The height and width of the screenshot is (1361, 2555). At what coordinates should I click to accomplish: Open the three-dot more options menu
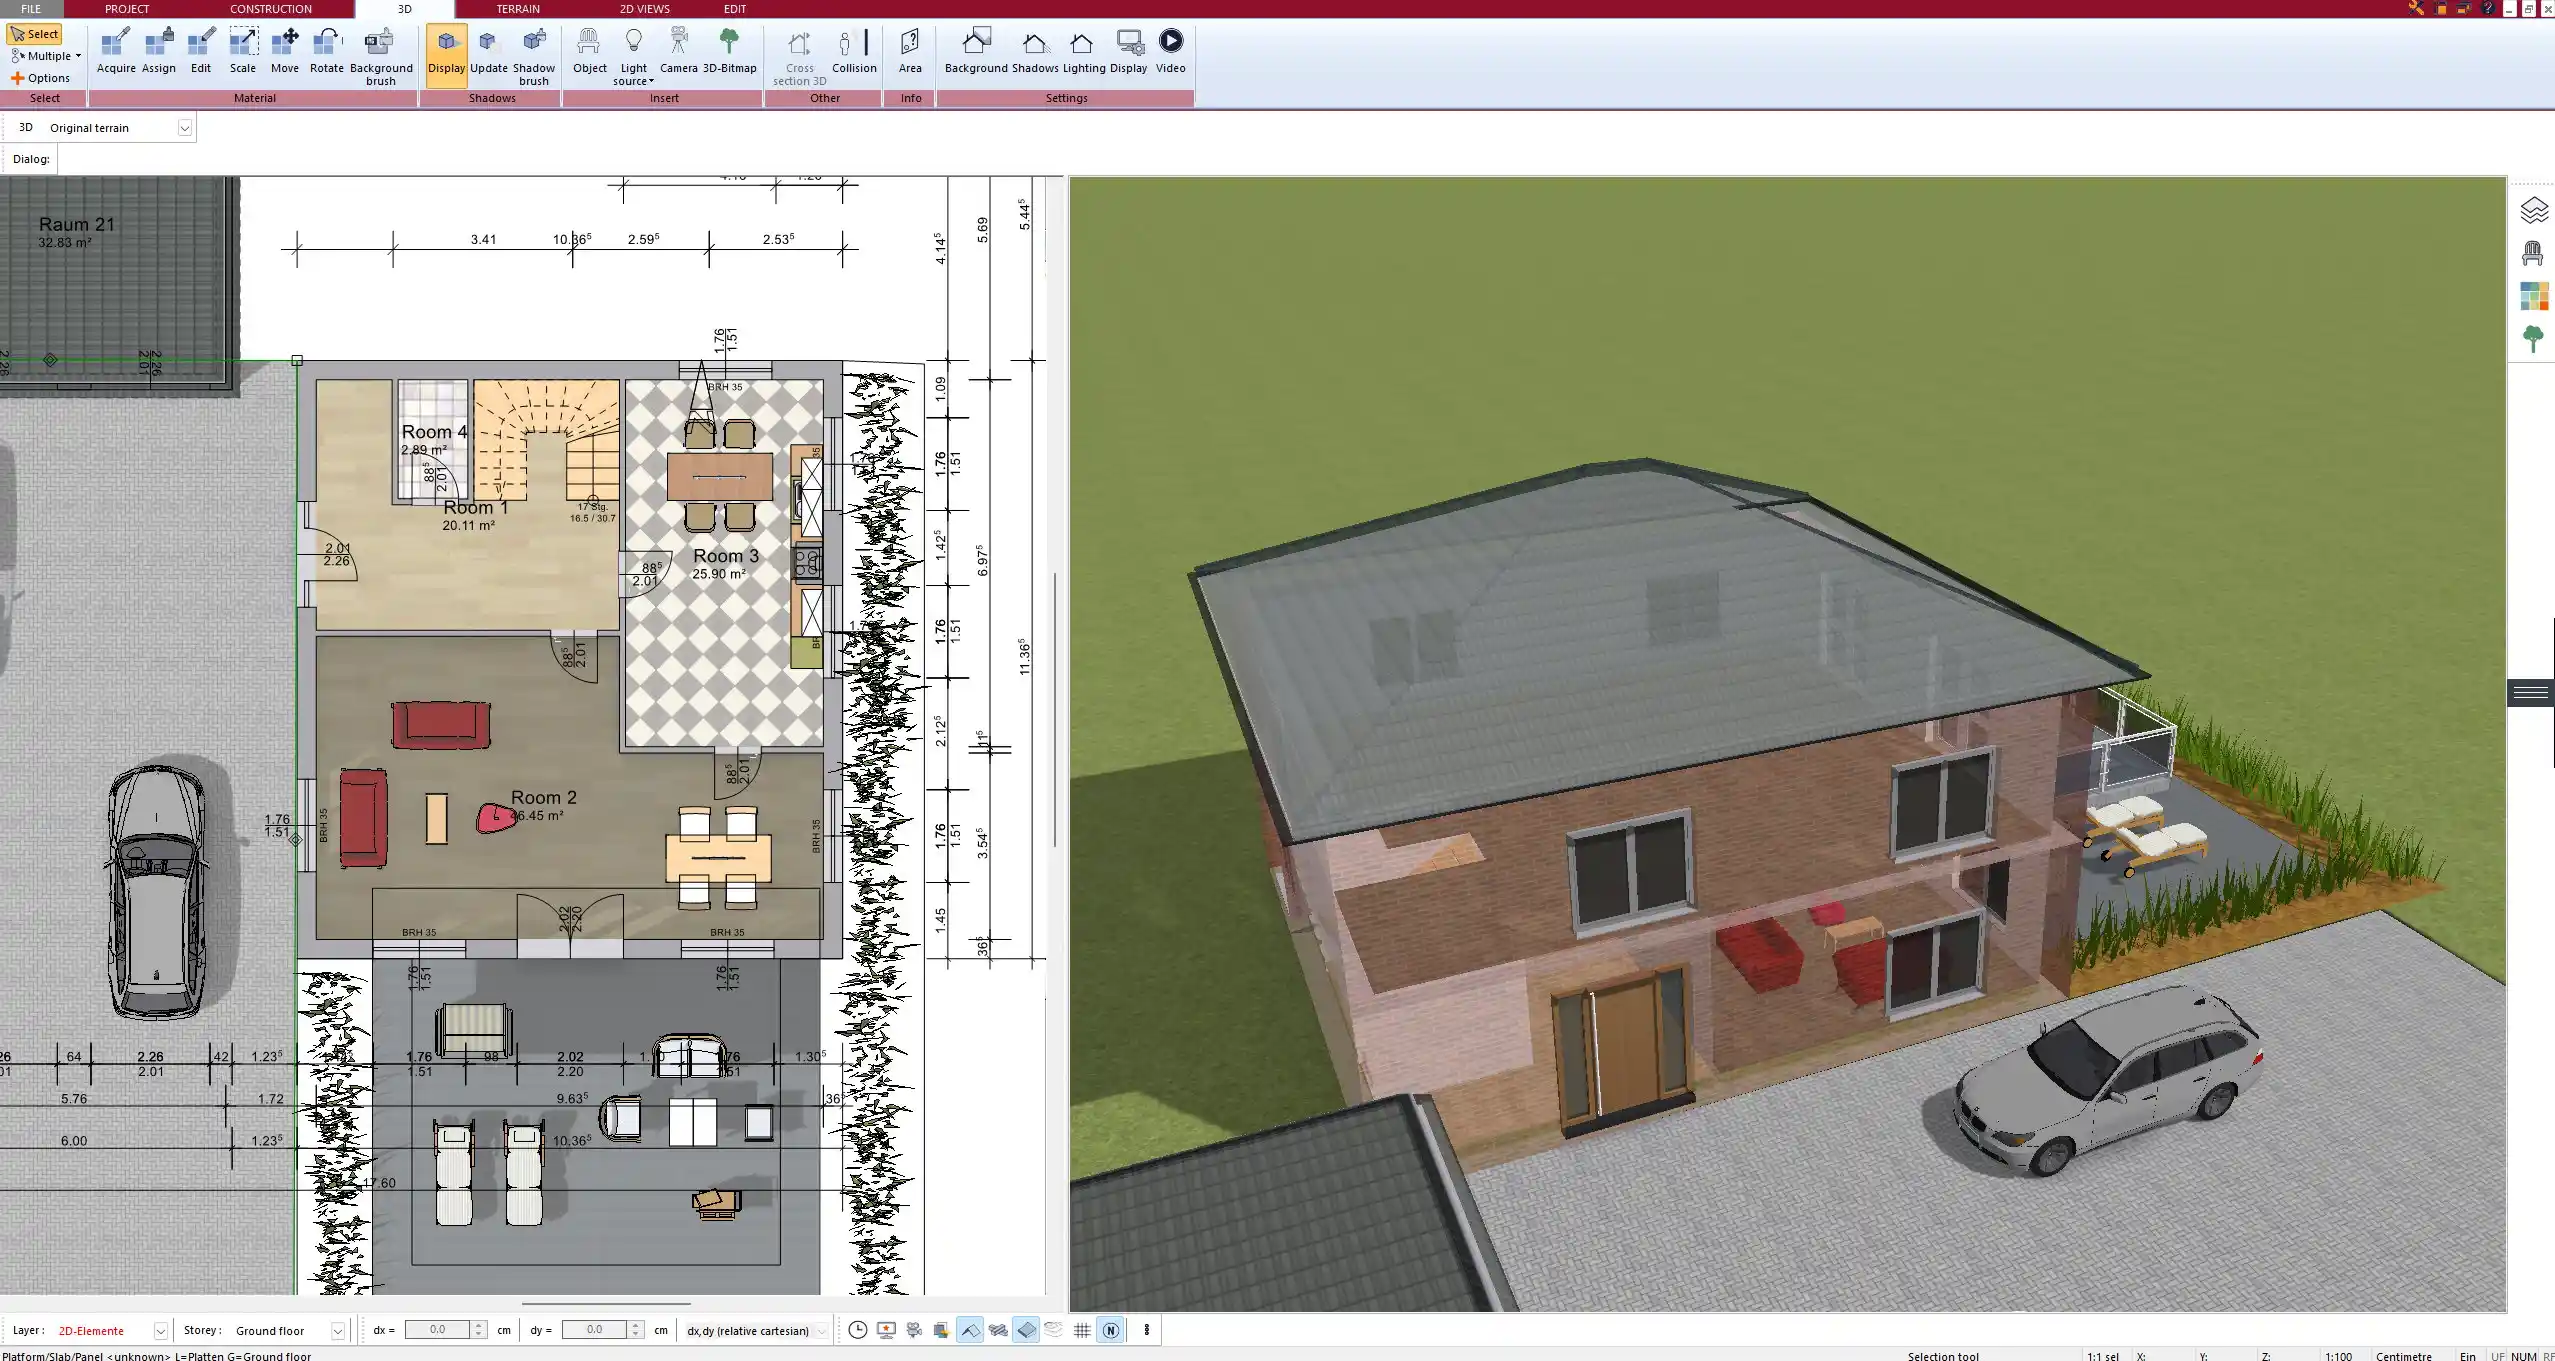(x=1146, y=1330)
